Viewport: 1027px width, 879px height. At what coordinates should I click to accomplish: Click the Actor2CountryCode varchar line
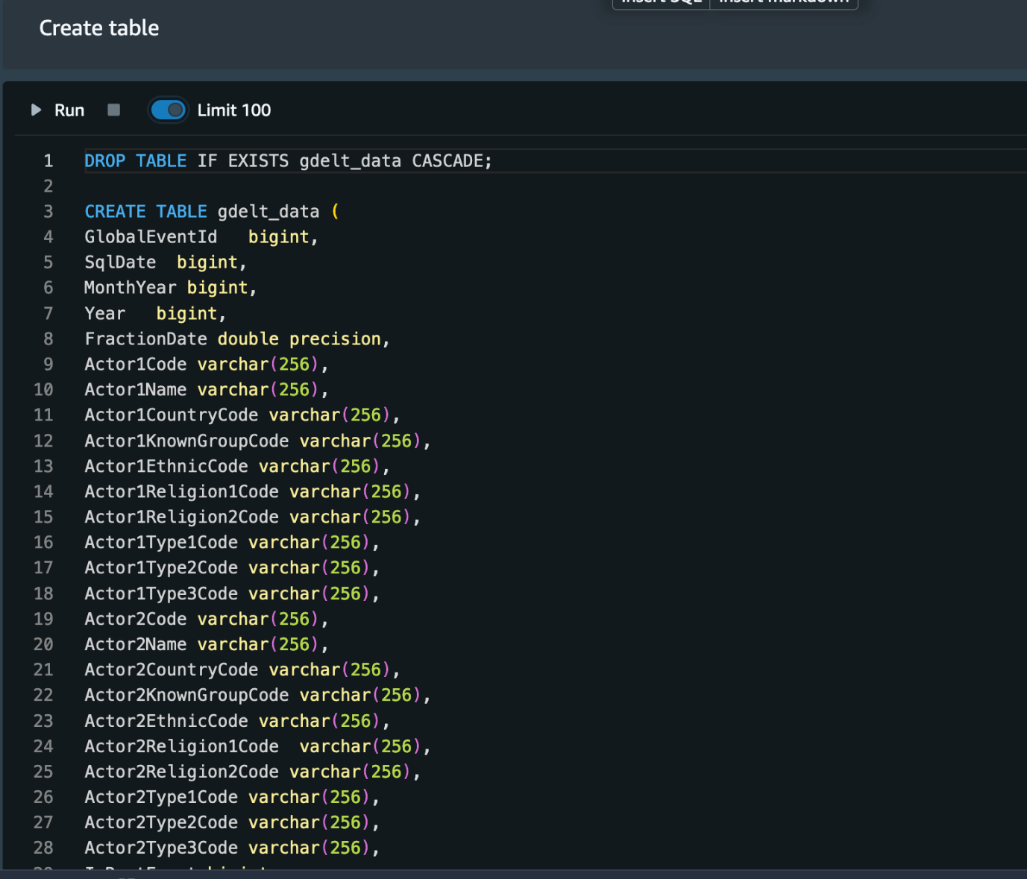click(x=242, y=670)
